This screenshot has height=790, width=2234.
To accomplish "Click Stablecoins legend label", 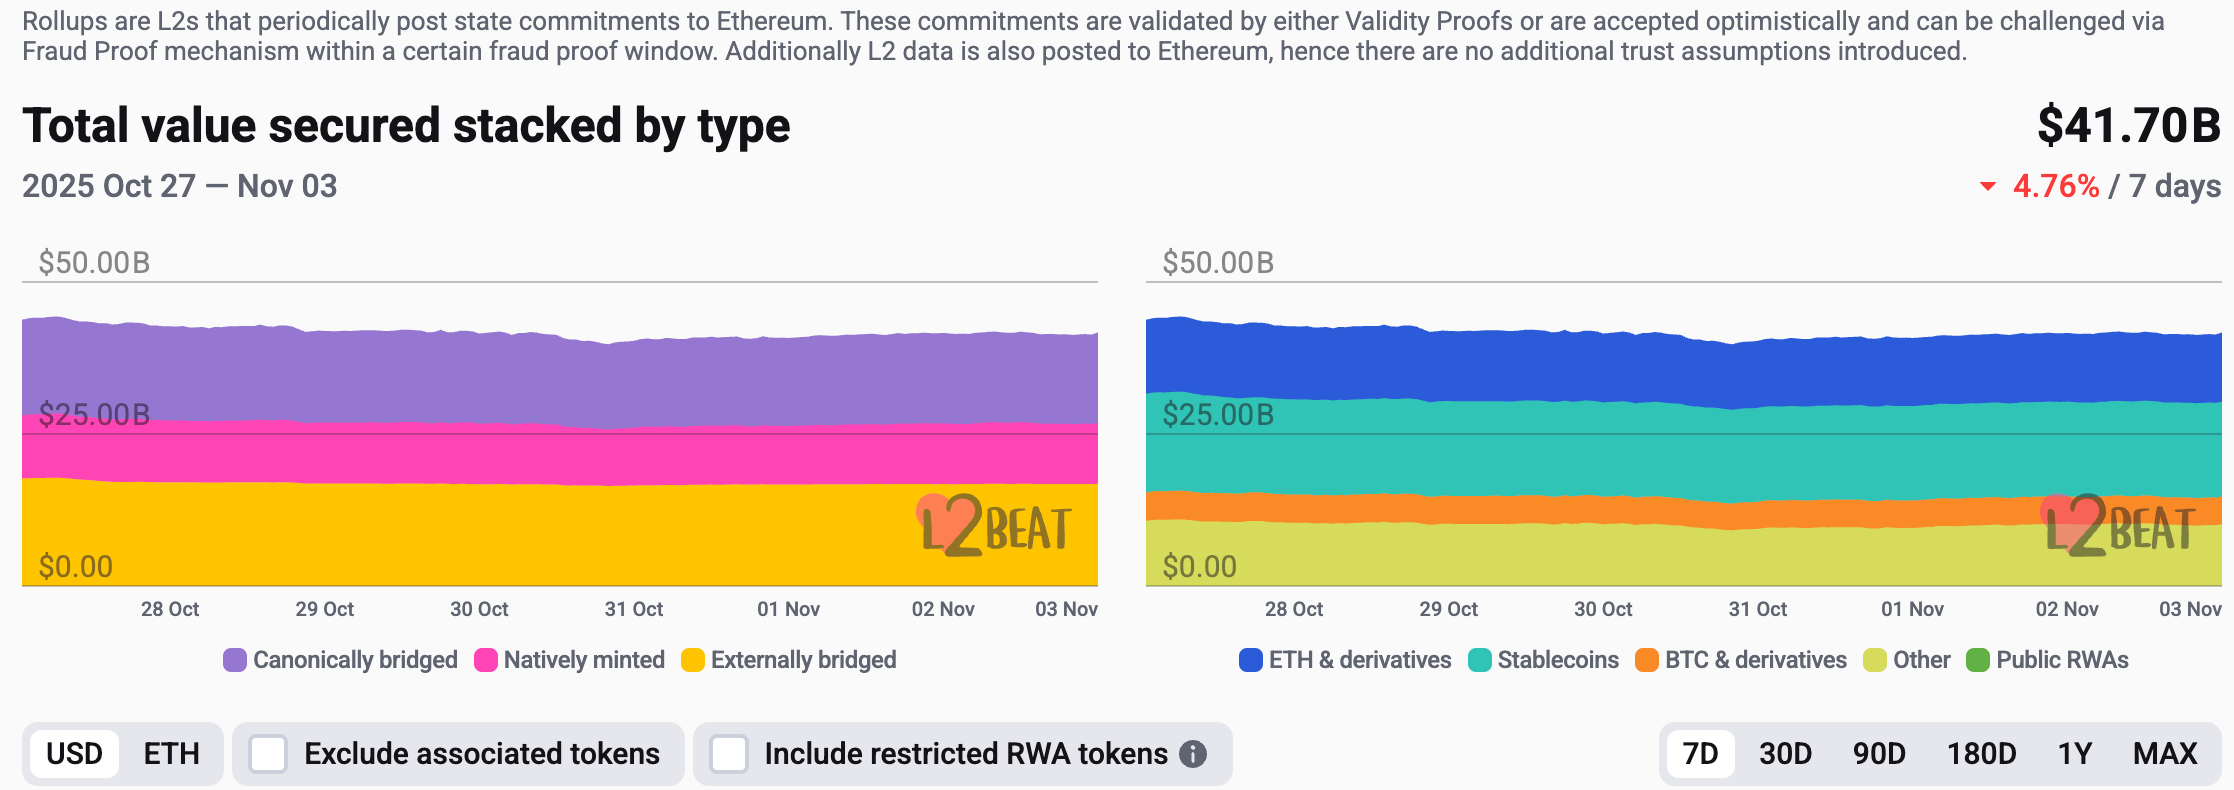I will pyautogui.click(x=1557, y=660).
